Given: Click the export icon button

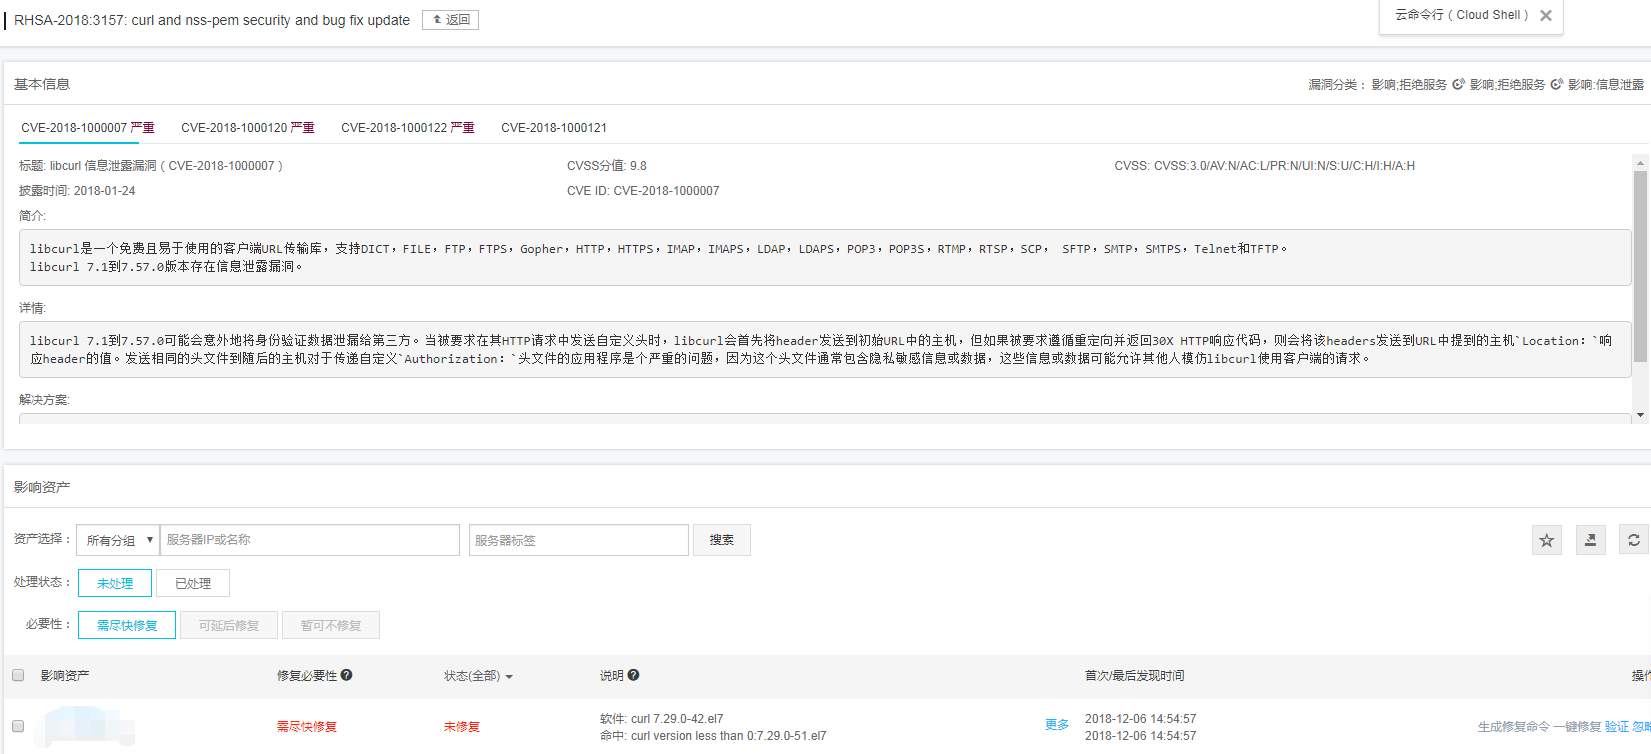Looking at the screenshot, I should click(x=1590, y=540).
